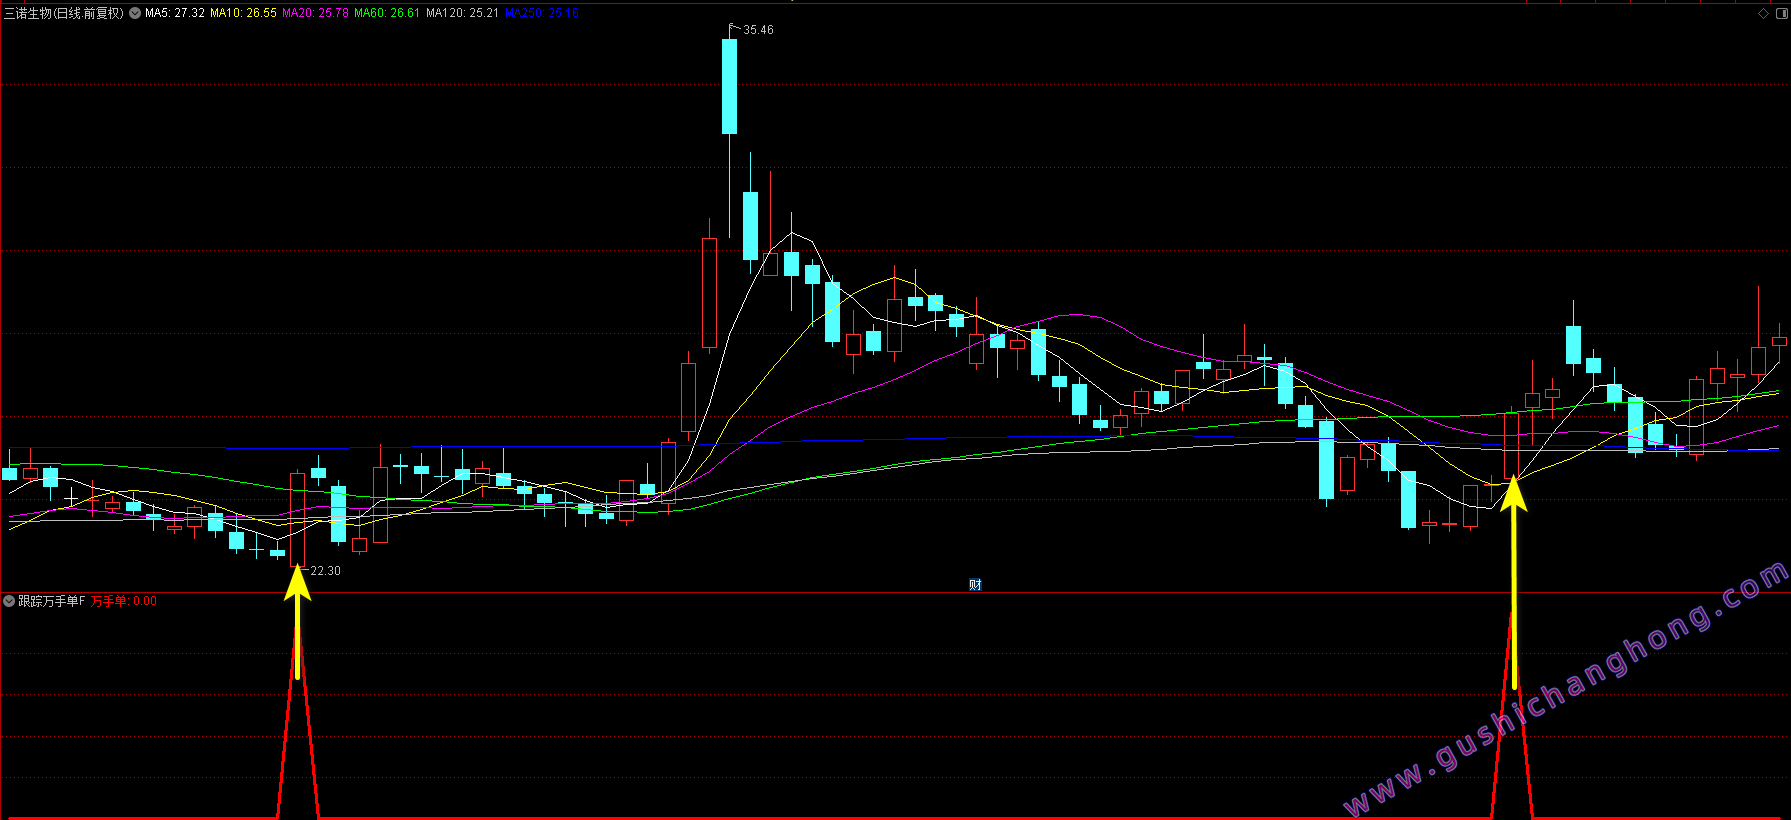The image size is (1791, 820).
Task: Expand the 跟踪万手单F indicator dropdown
Action: 9,601
